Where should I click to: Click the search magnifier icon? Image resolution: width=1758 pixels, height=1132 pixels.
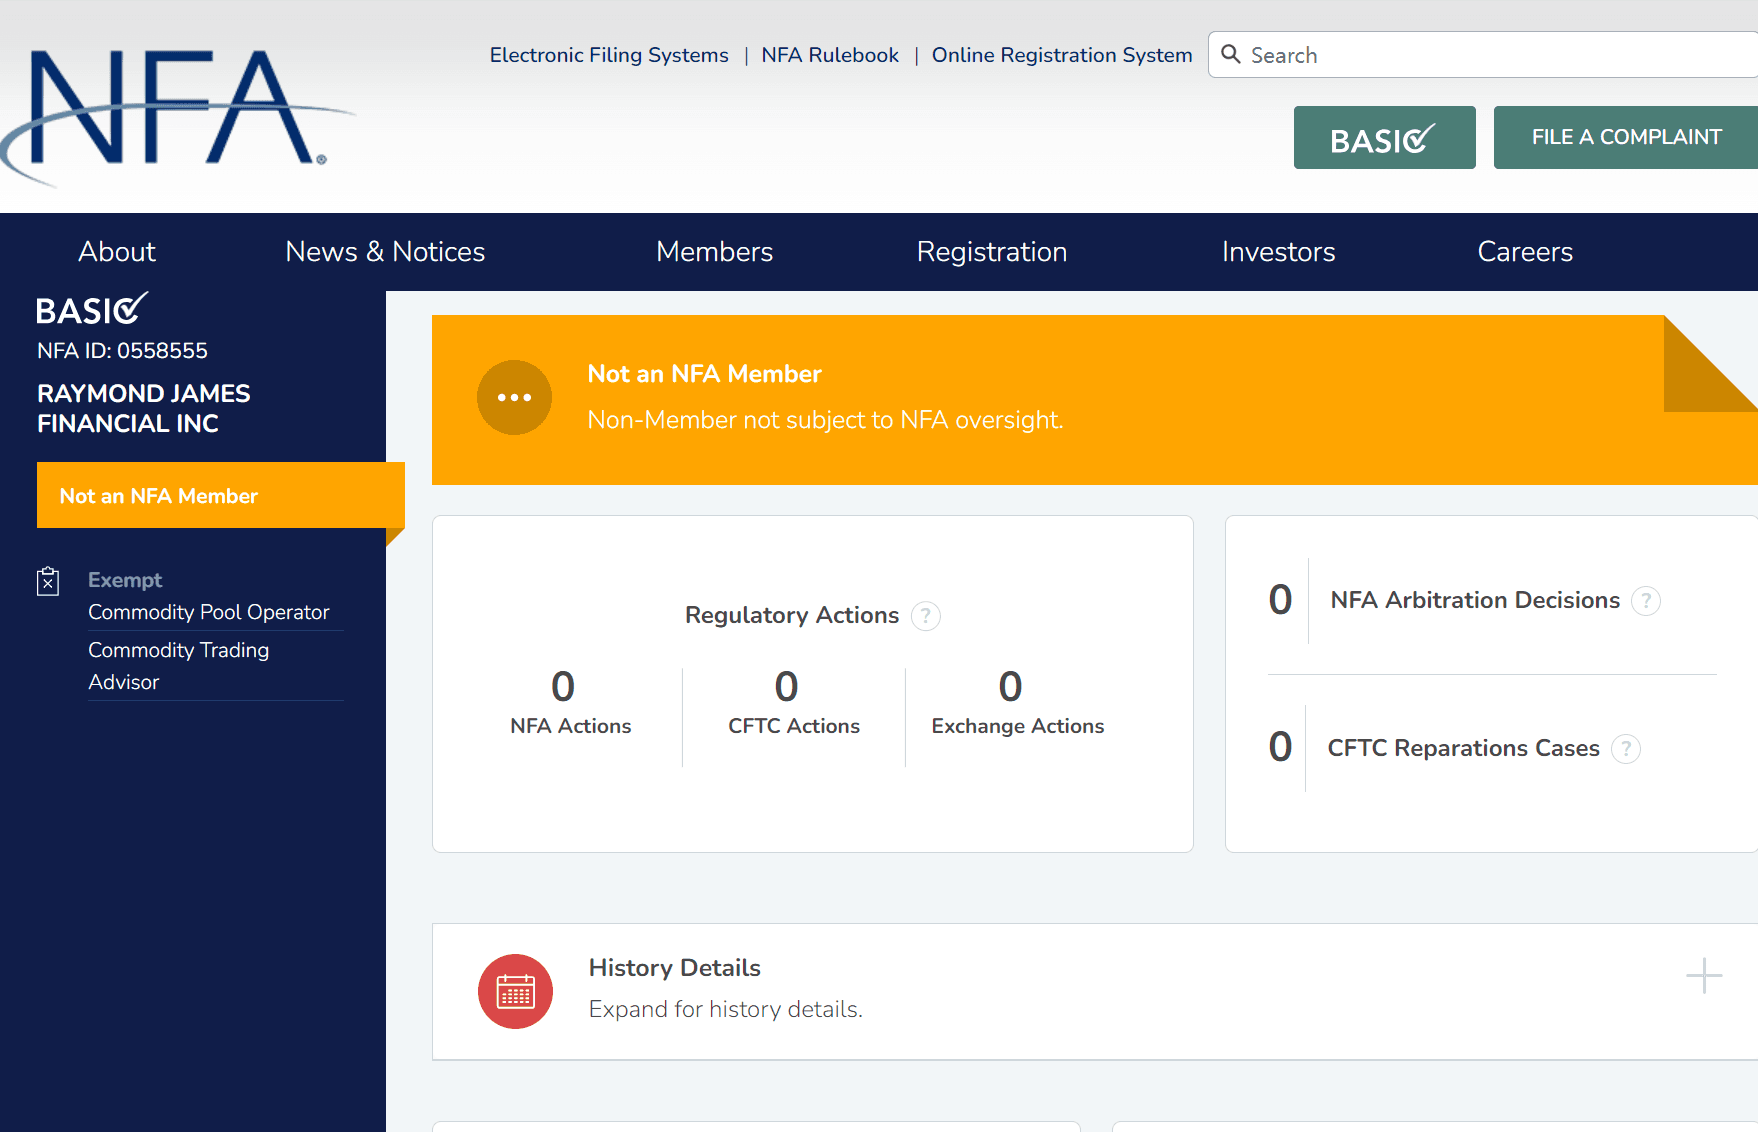pyautogui.click(x=1231, y=54)
